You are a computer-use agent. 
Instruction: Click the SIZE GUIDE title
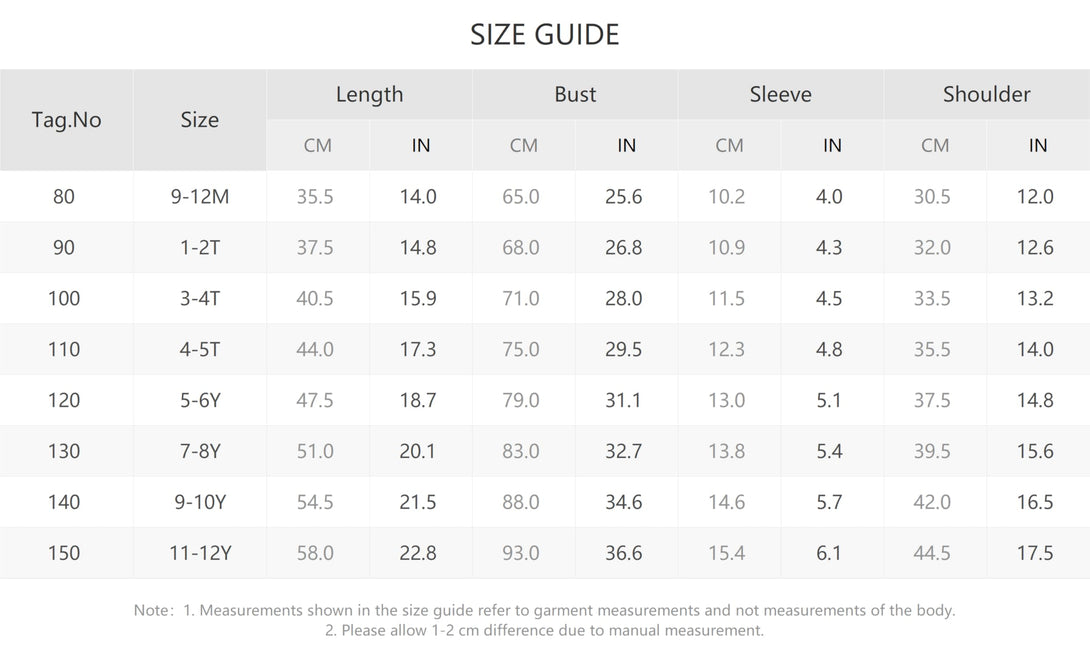tap(544, 35)
